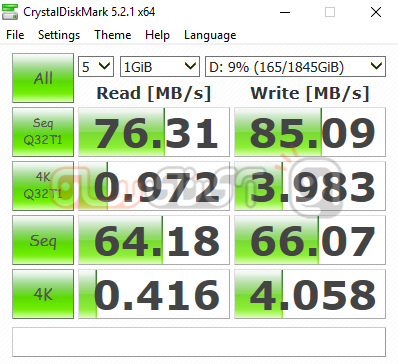Screen dimensions: 398x364
Task: Open the File menu
Action: (x=15, y=35)
